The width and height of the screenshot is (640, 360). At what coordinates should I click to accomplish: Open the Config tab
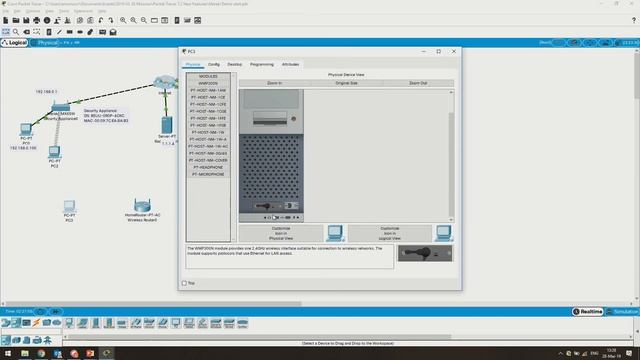pyautogui.click(x=213, y=64)
